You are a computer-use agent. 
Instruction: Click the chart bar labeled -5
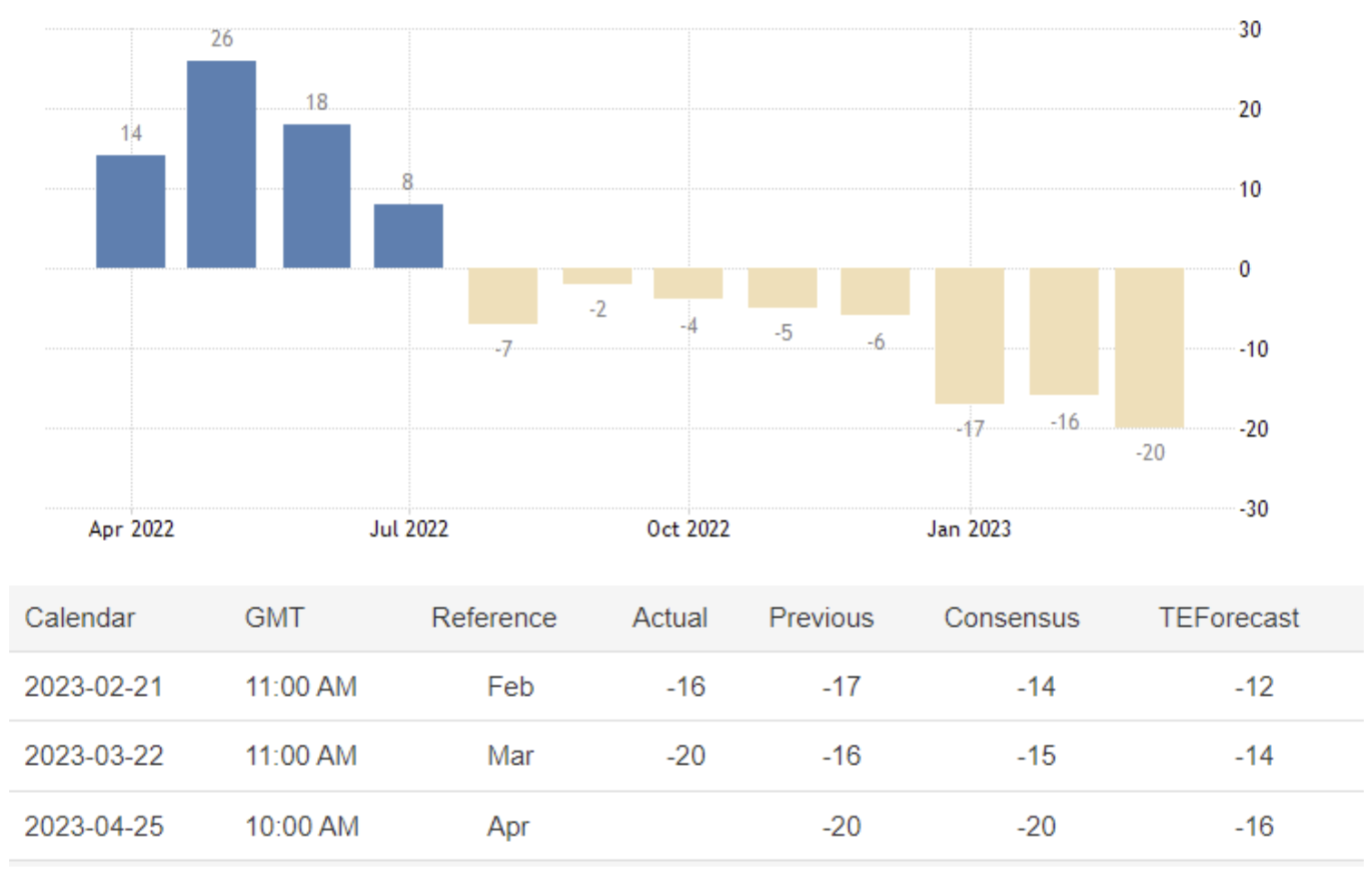[x=782, y=288]
